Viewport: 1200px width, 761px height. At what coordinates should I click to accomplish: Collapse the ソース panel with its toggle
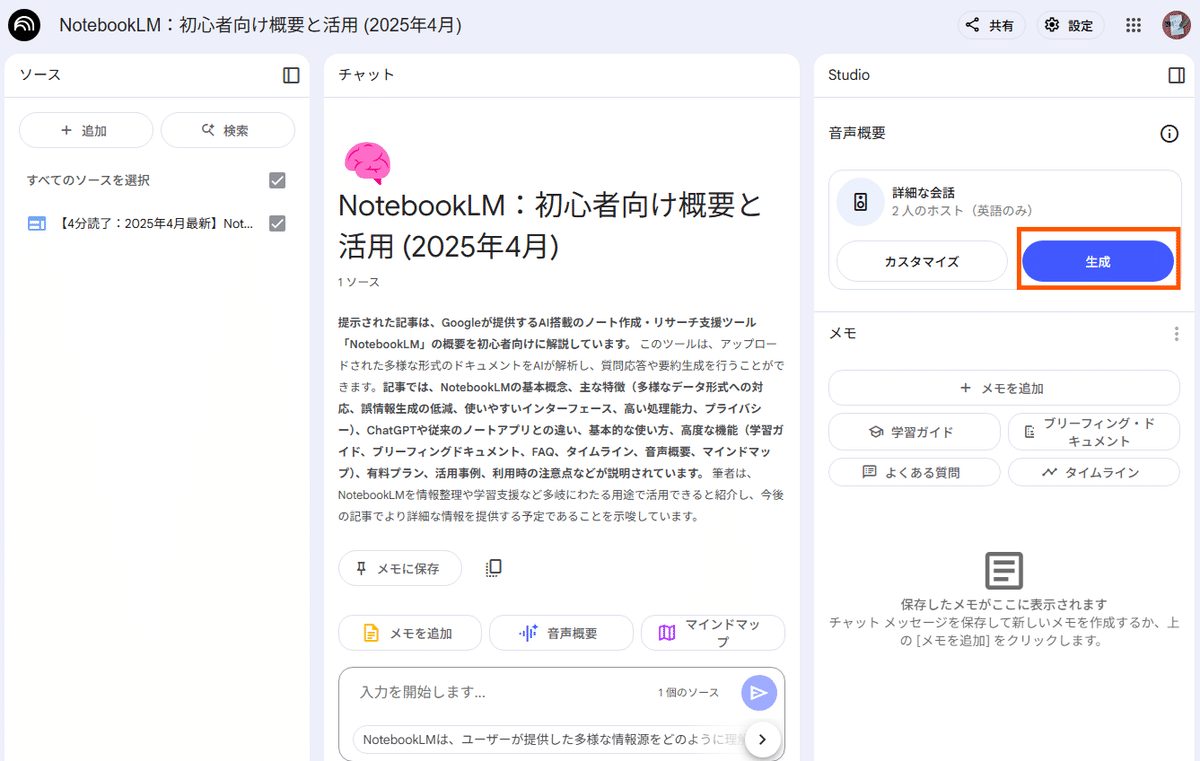pyautogui.click(x=291, y=75)
